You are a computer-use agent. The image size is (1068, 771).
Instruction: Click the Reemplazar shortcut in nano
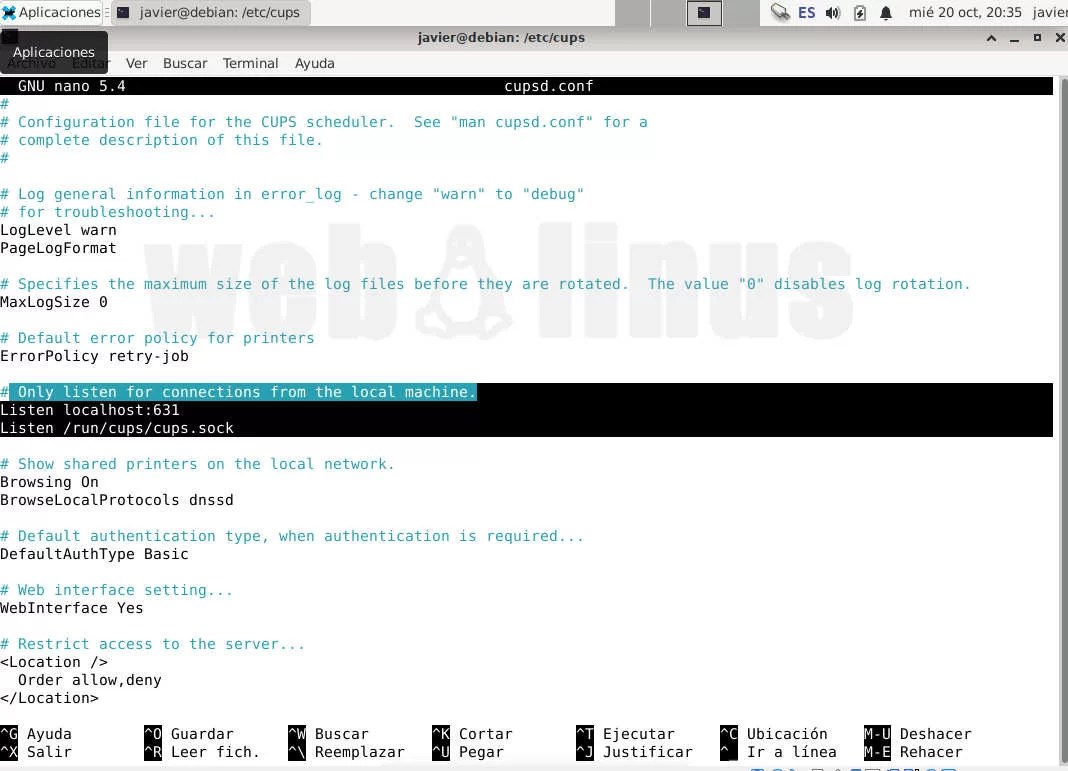point(362,751)
